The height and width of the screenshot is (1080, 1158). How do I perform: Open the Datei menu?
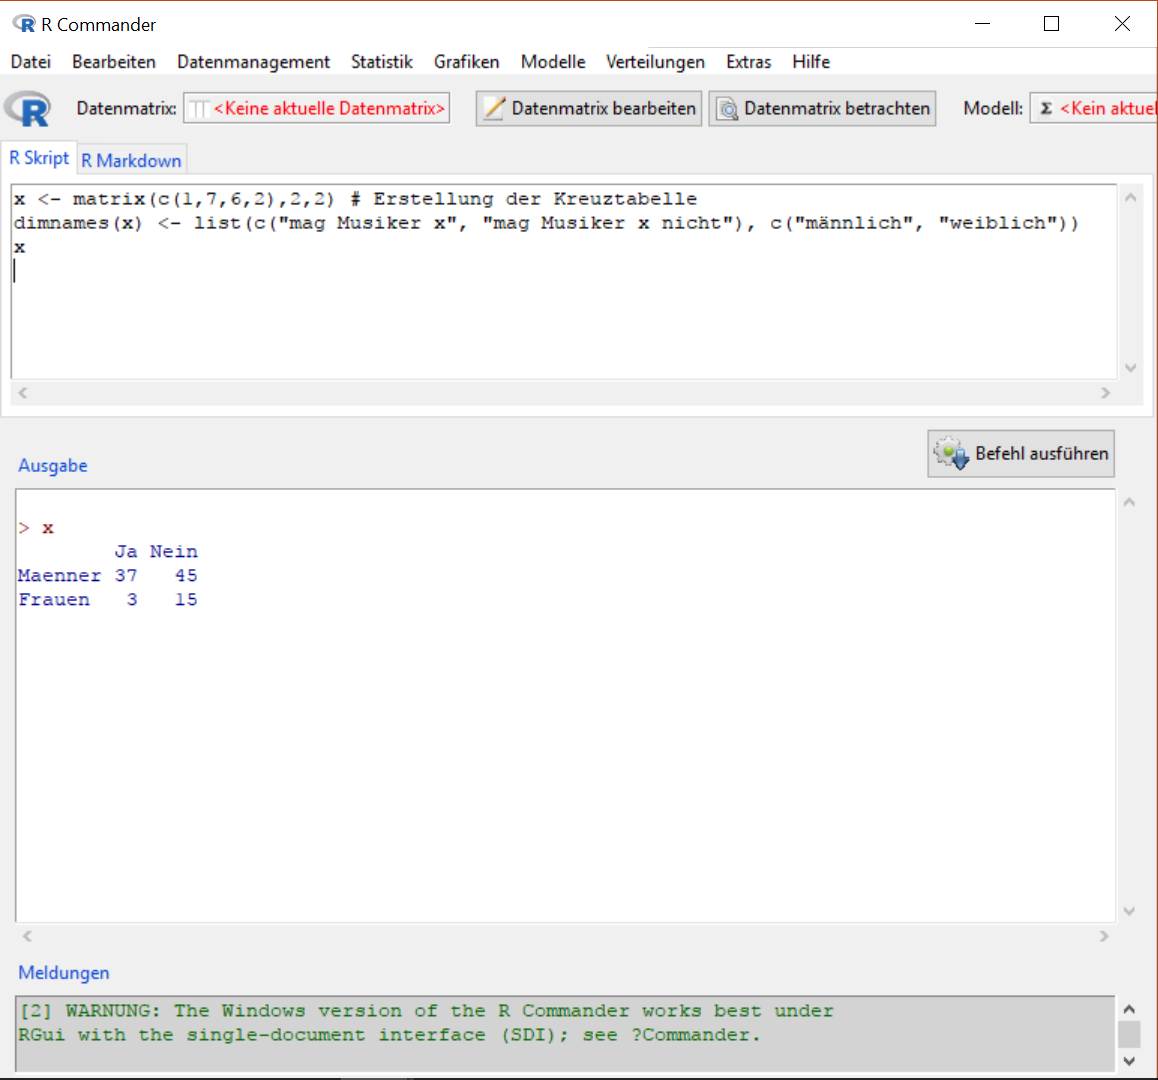coord(31,62)
